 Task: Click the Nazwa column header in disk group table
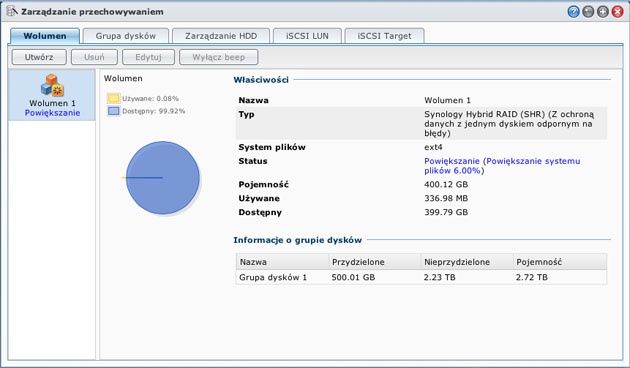[282, 262]
